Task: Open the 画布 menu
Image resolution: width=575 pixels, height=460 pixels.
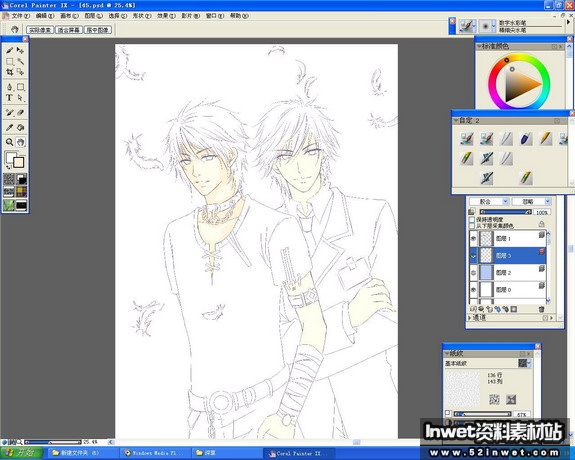Action: [x=69, y=16]
